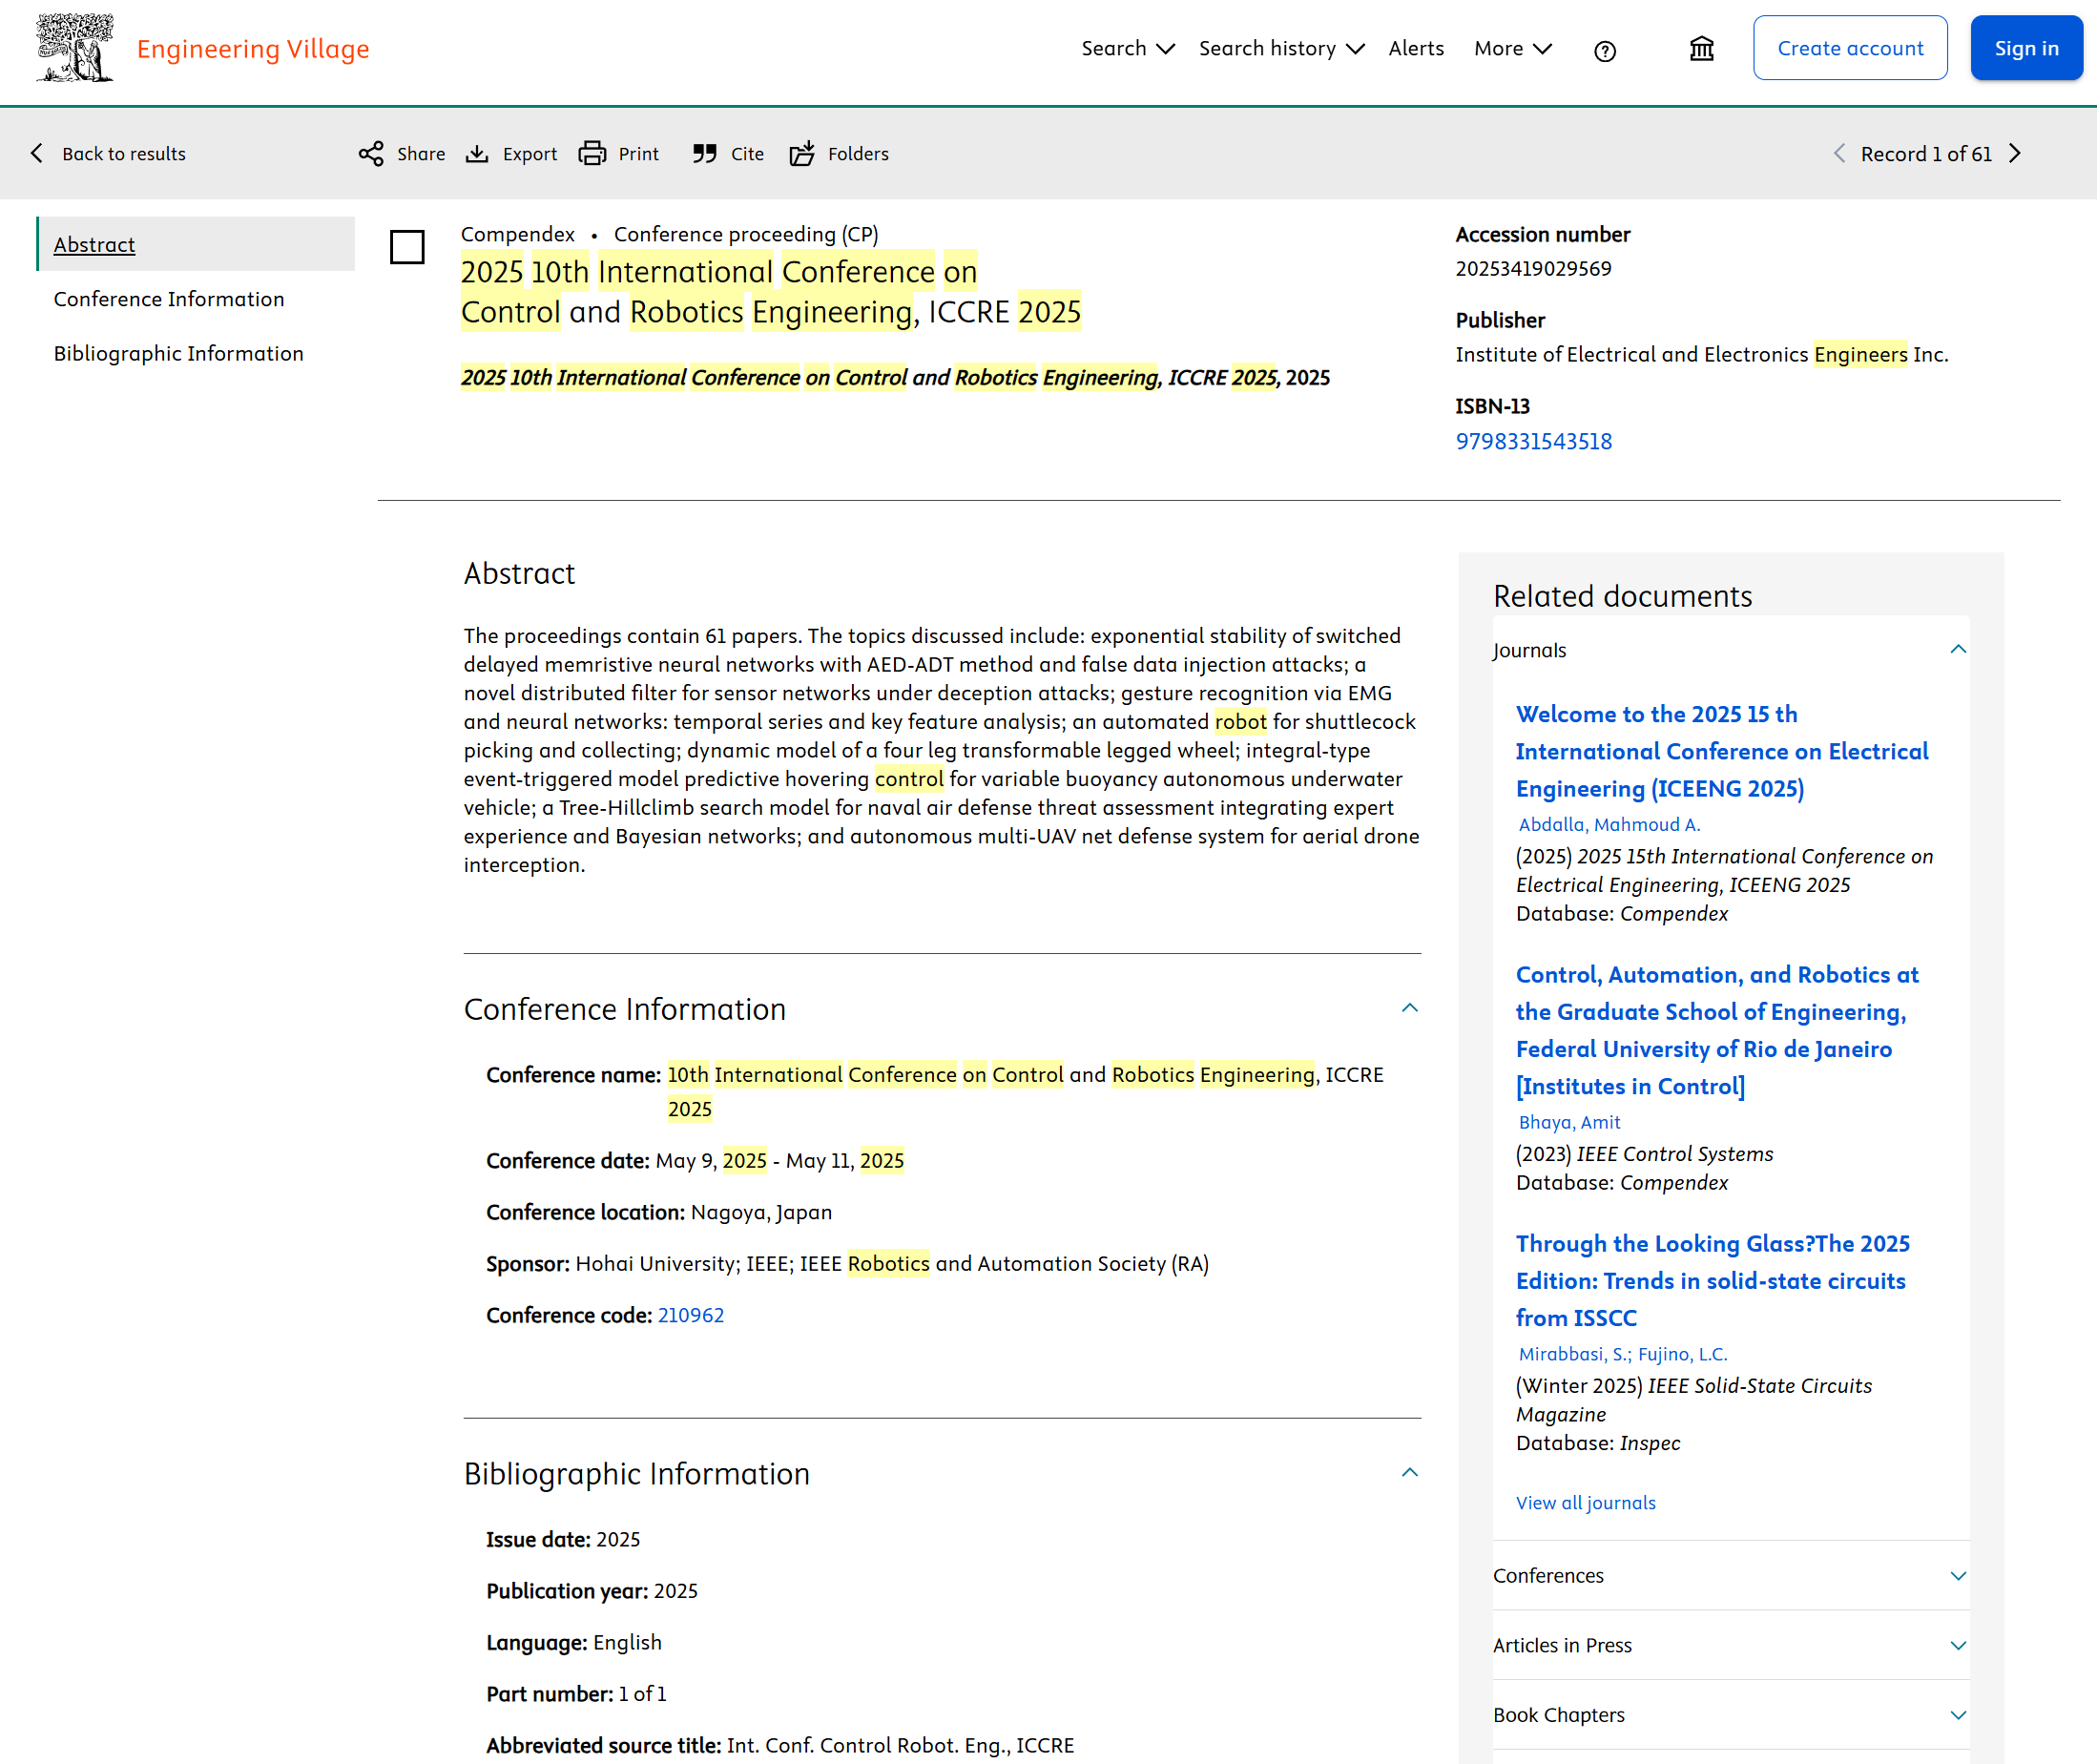Click the Back to results arrow
Image resolution: width=2097 pixels, height=1764 pixels.
[x=37, y=153]
